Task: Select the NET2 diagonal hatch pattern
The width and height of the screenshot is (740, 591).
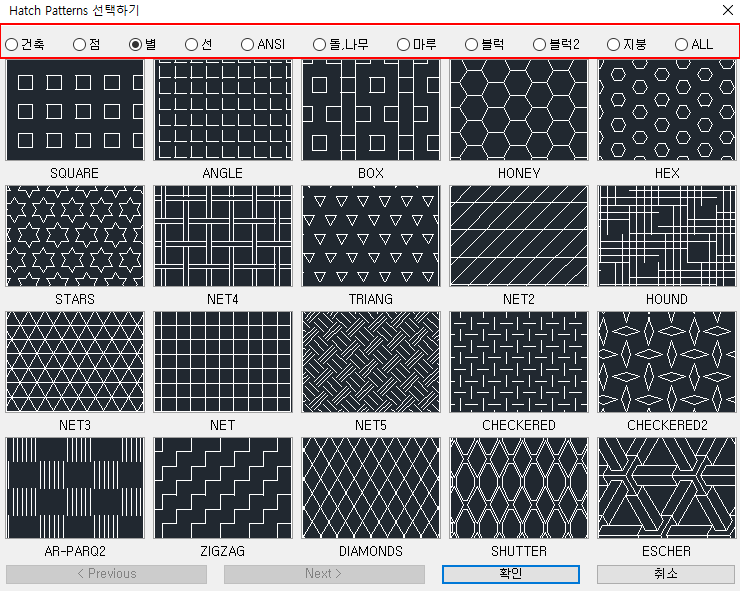Action: 519,236
